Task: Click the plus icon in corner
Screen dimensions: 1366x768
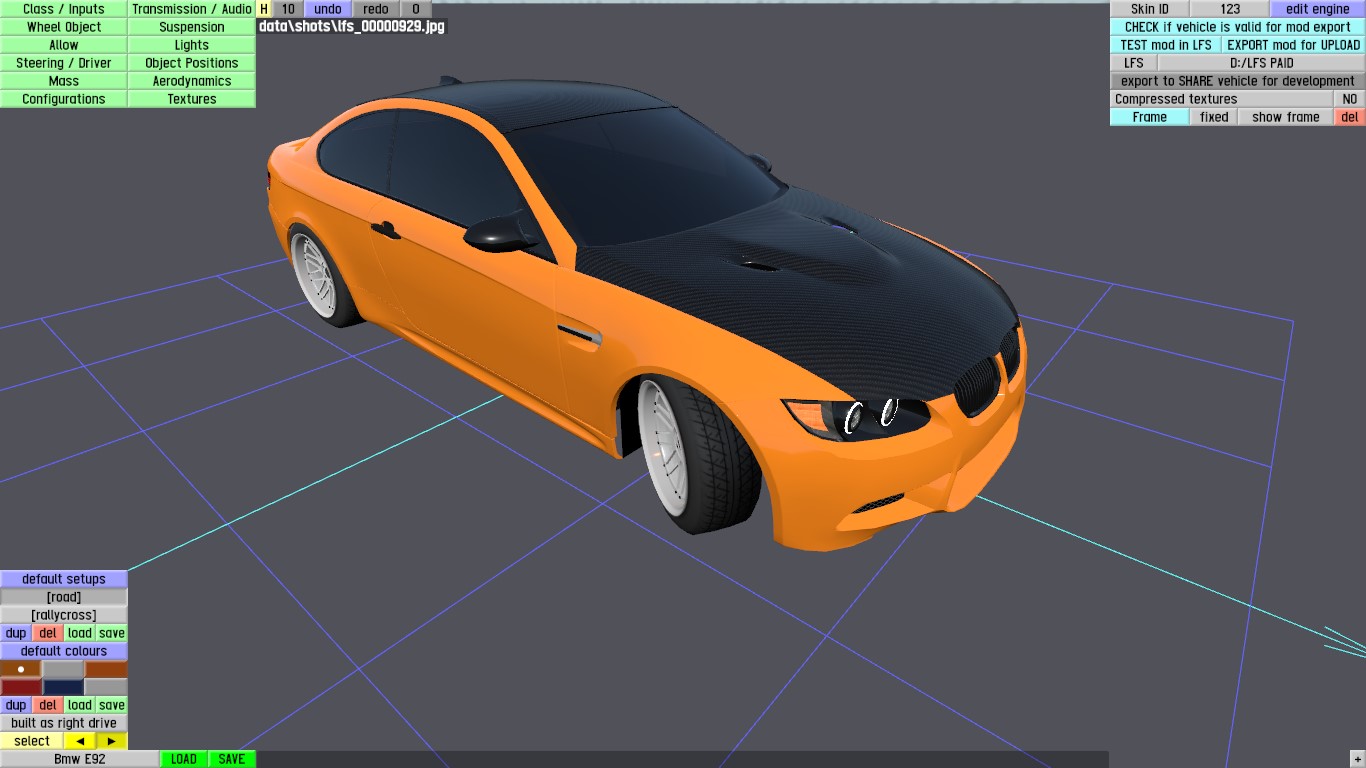Action: 1356,759
